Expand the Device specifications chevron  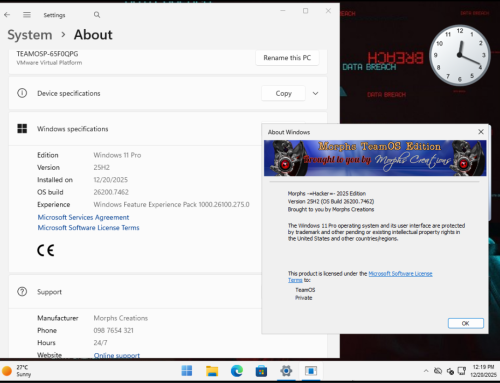(315, 93)
